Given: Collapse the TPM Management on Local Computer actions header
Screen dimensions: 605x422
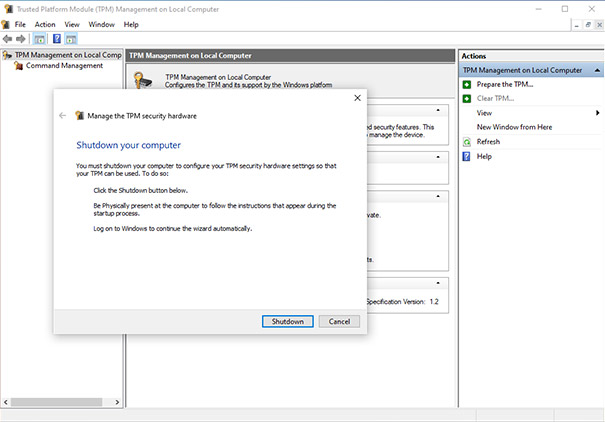Looking at the screenshot, I should tap(597, 70).
